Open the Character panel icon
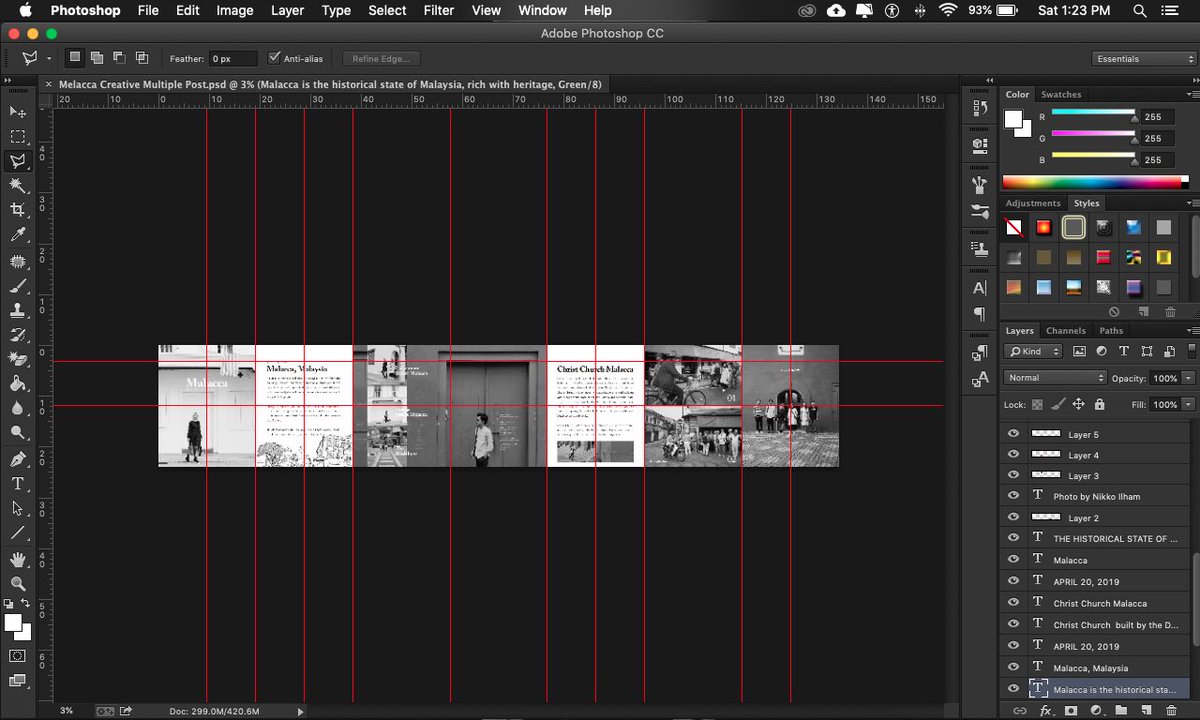Image resolution: width=1200 pixels, height=720 pixels. pos(980,288)
